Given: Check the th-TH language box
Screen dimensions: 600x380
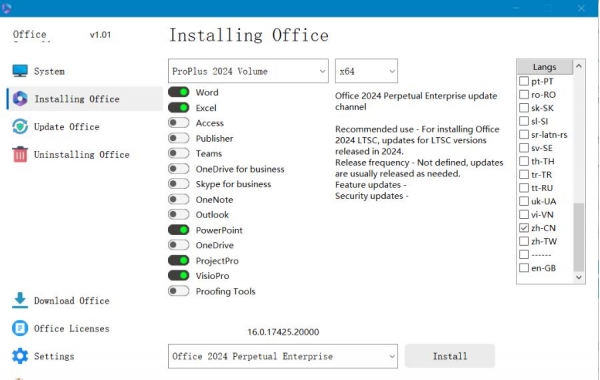Looking at the screenshot, I should [x=524, y=161].
